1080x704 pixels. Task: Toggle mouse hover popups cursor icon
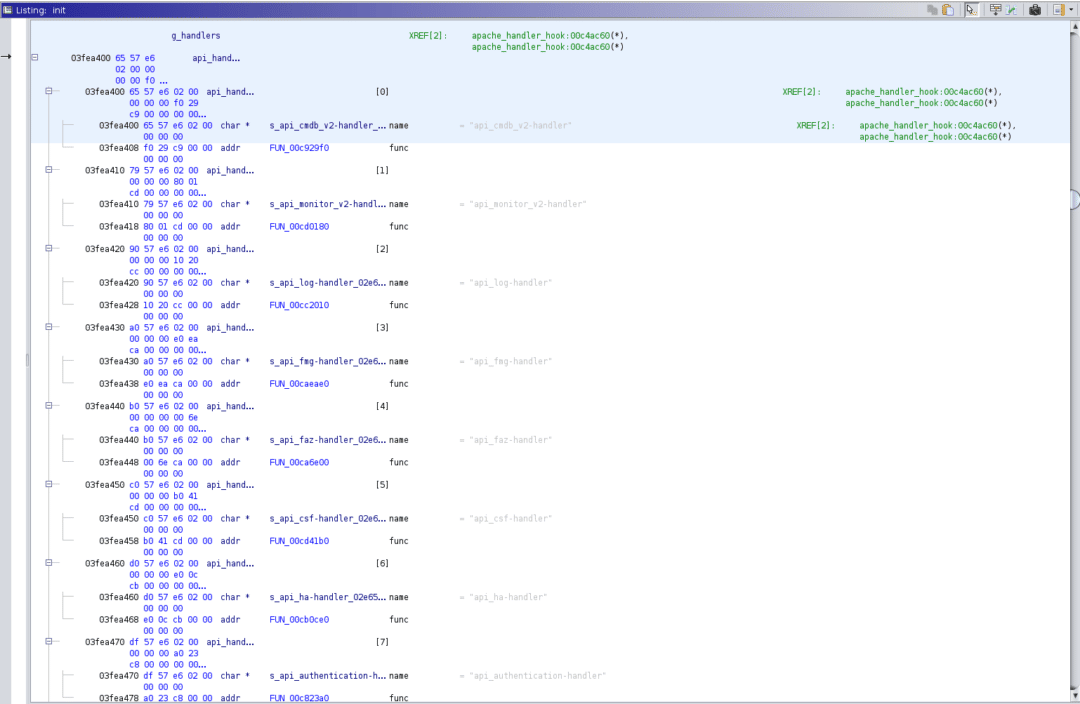click(x=971, y=10)
